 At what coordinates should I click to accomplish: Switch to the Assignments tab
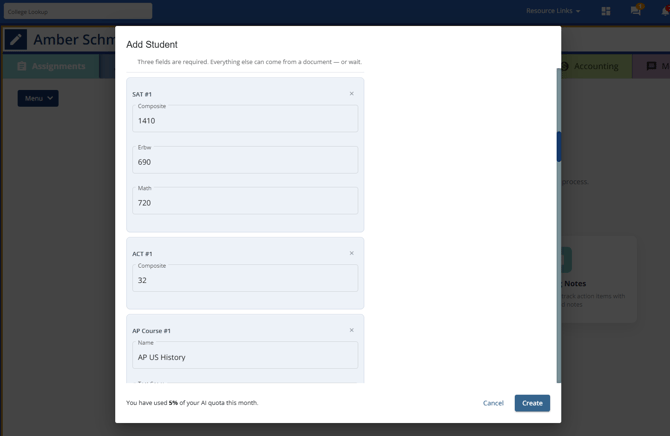(x=51, y=66)
